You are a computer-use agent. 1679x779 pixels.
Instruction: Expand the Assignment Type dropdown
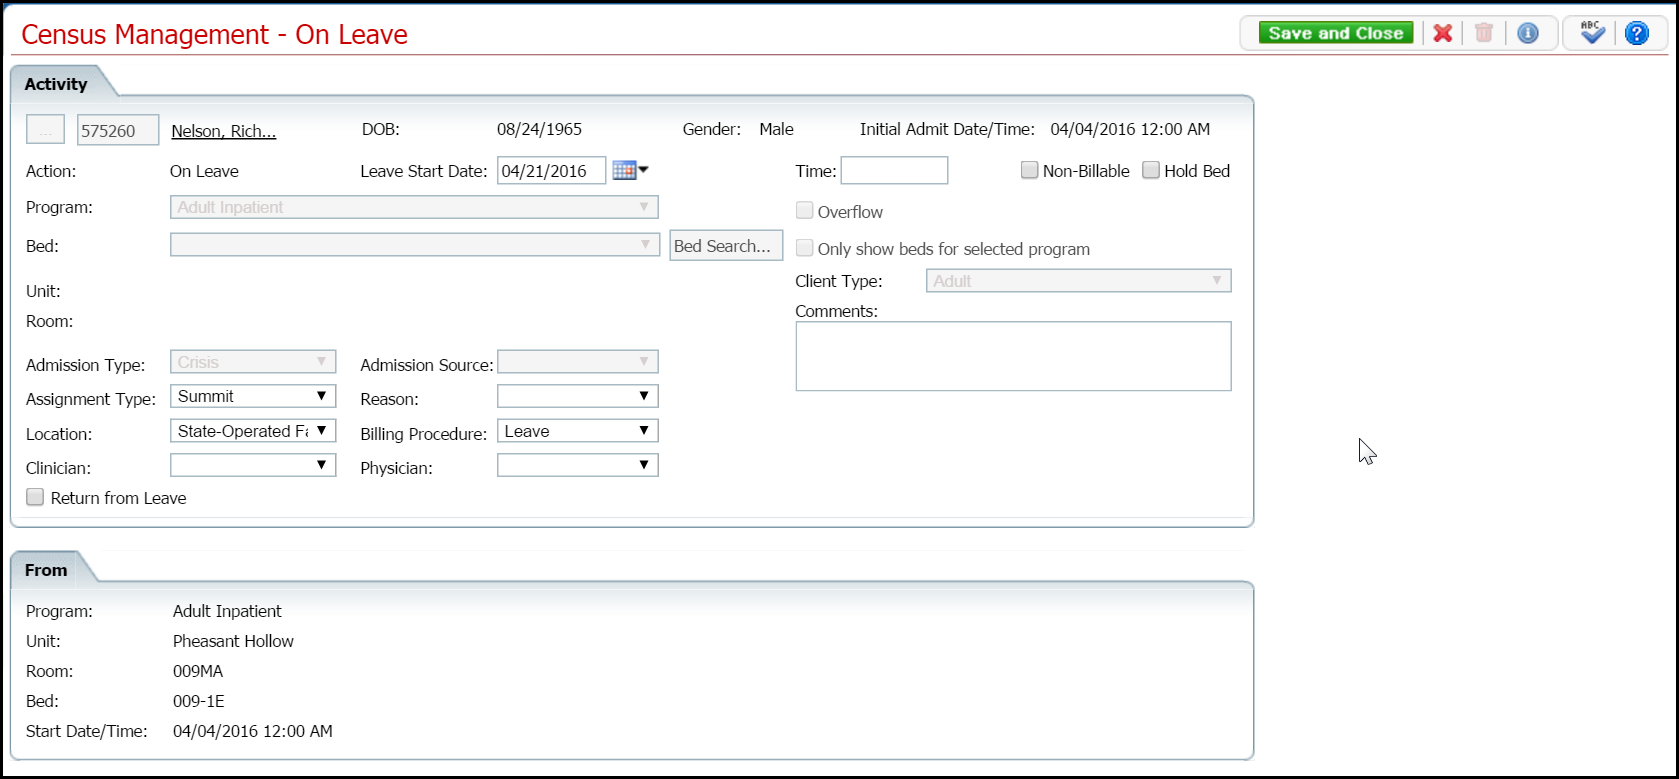(x=253, y=397)
